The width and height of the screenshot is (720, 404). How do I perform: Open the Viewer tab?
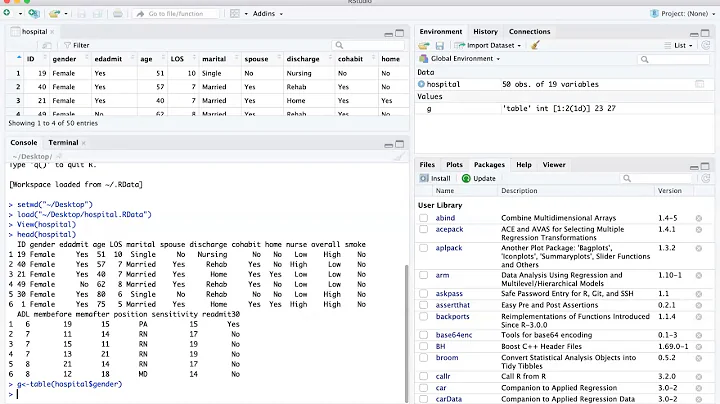(554, 165)
